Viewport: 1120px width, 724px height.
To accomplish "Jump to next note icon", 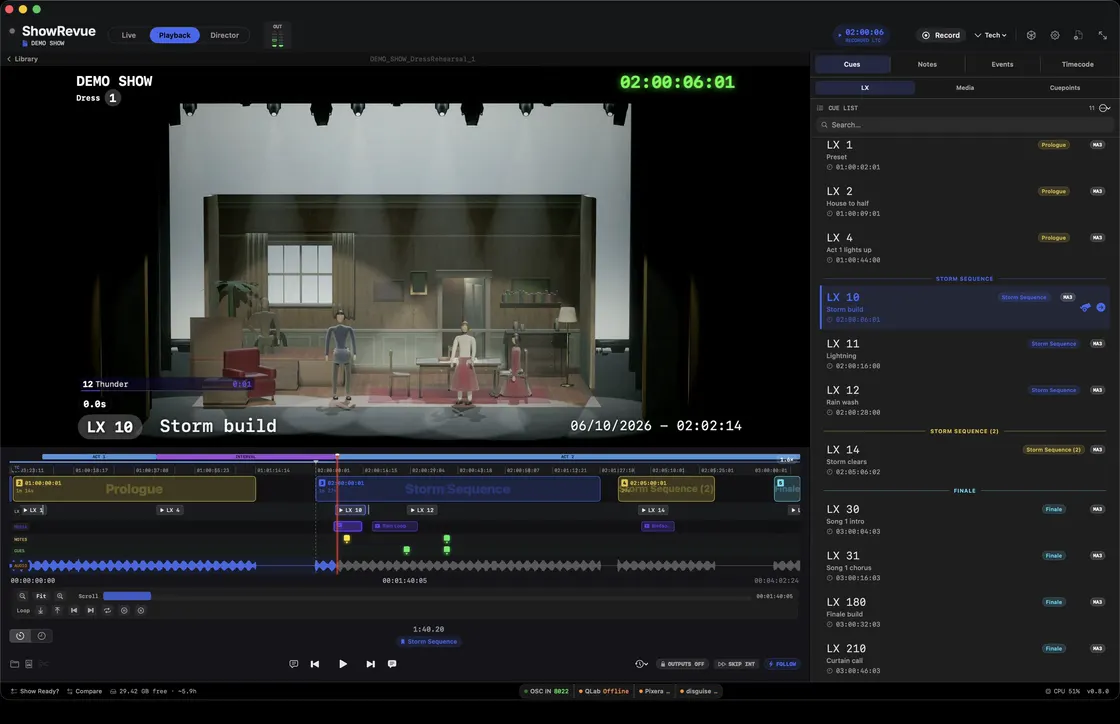I will tap(392, 664).
